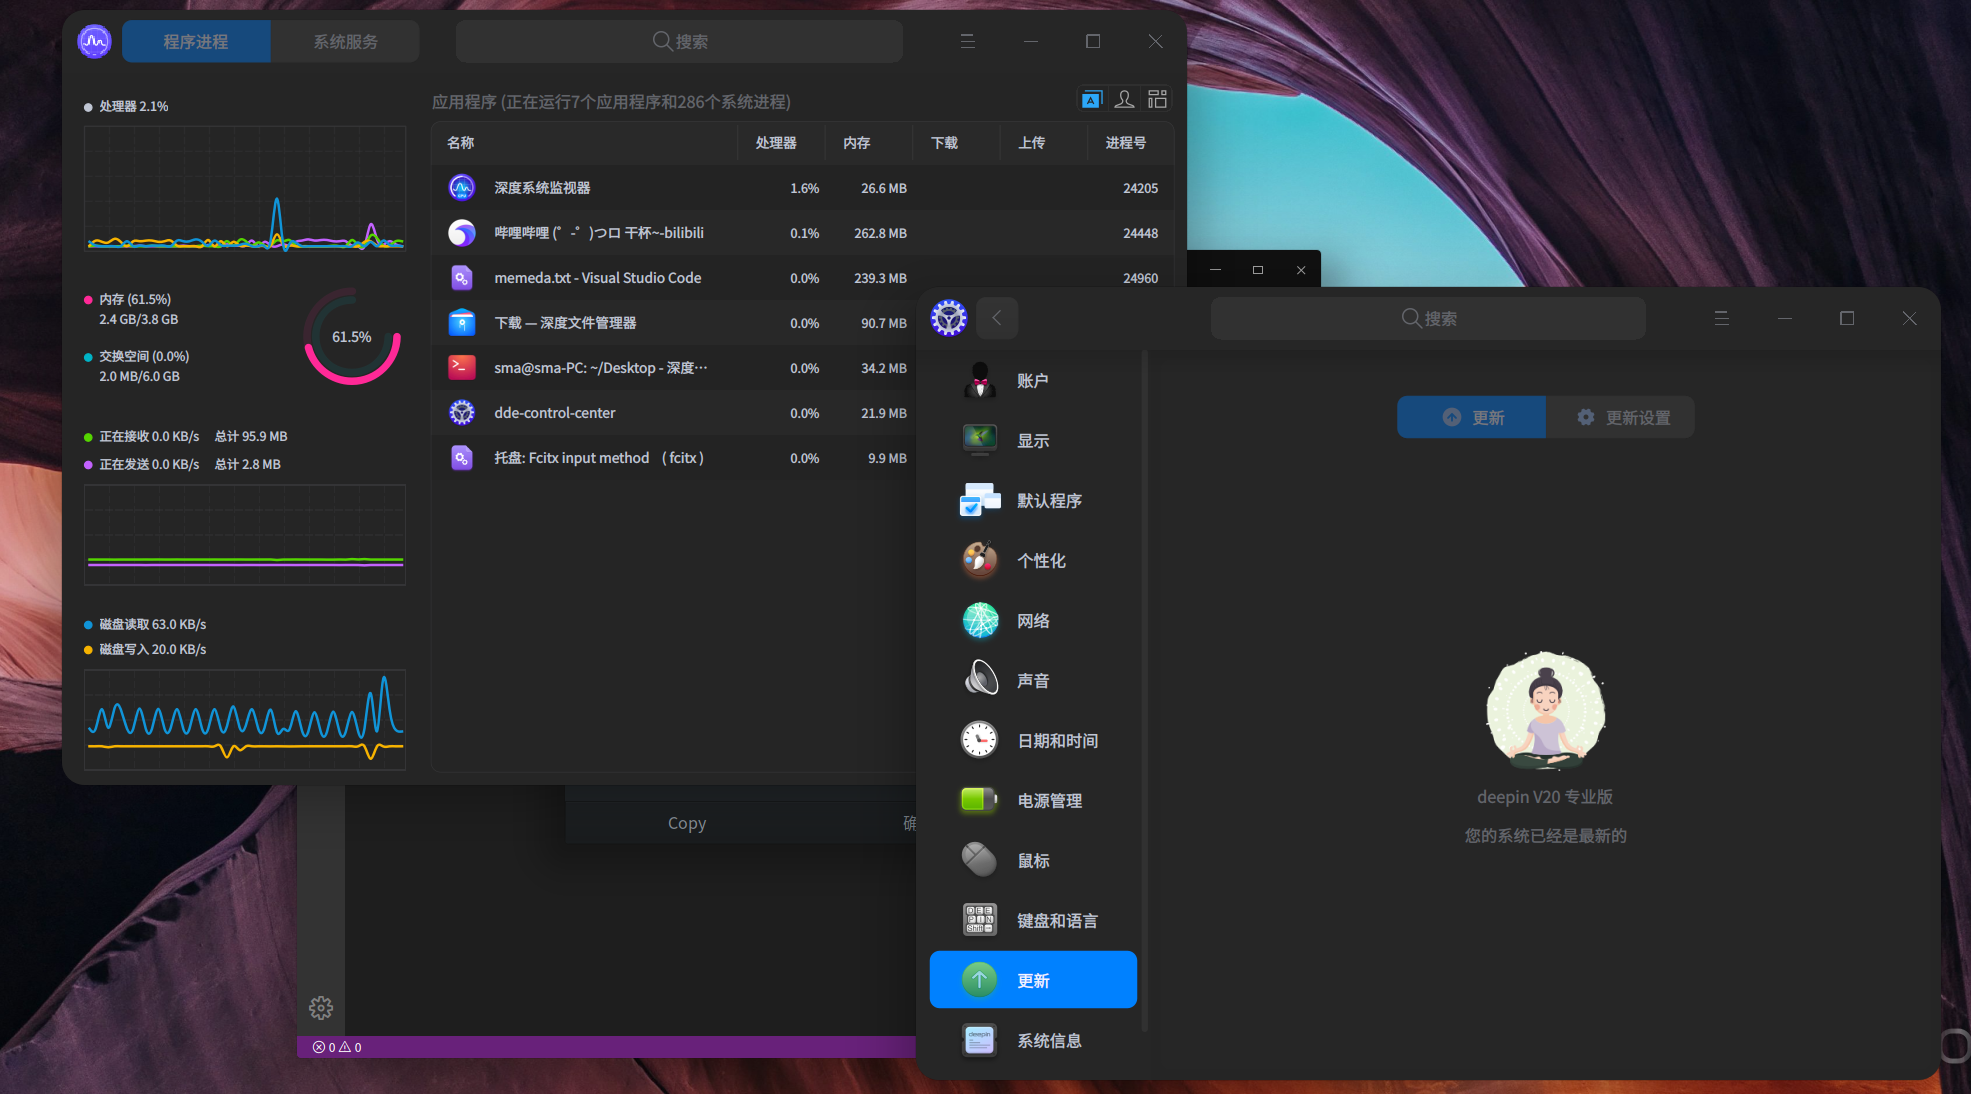Click the control center search field
Viewport: 1971px width, 1094px height.
pyautogui.click(x=1428, y=318)
